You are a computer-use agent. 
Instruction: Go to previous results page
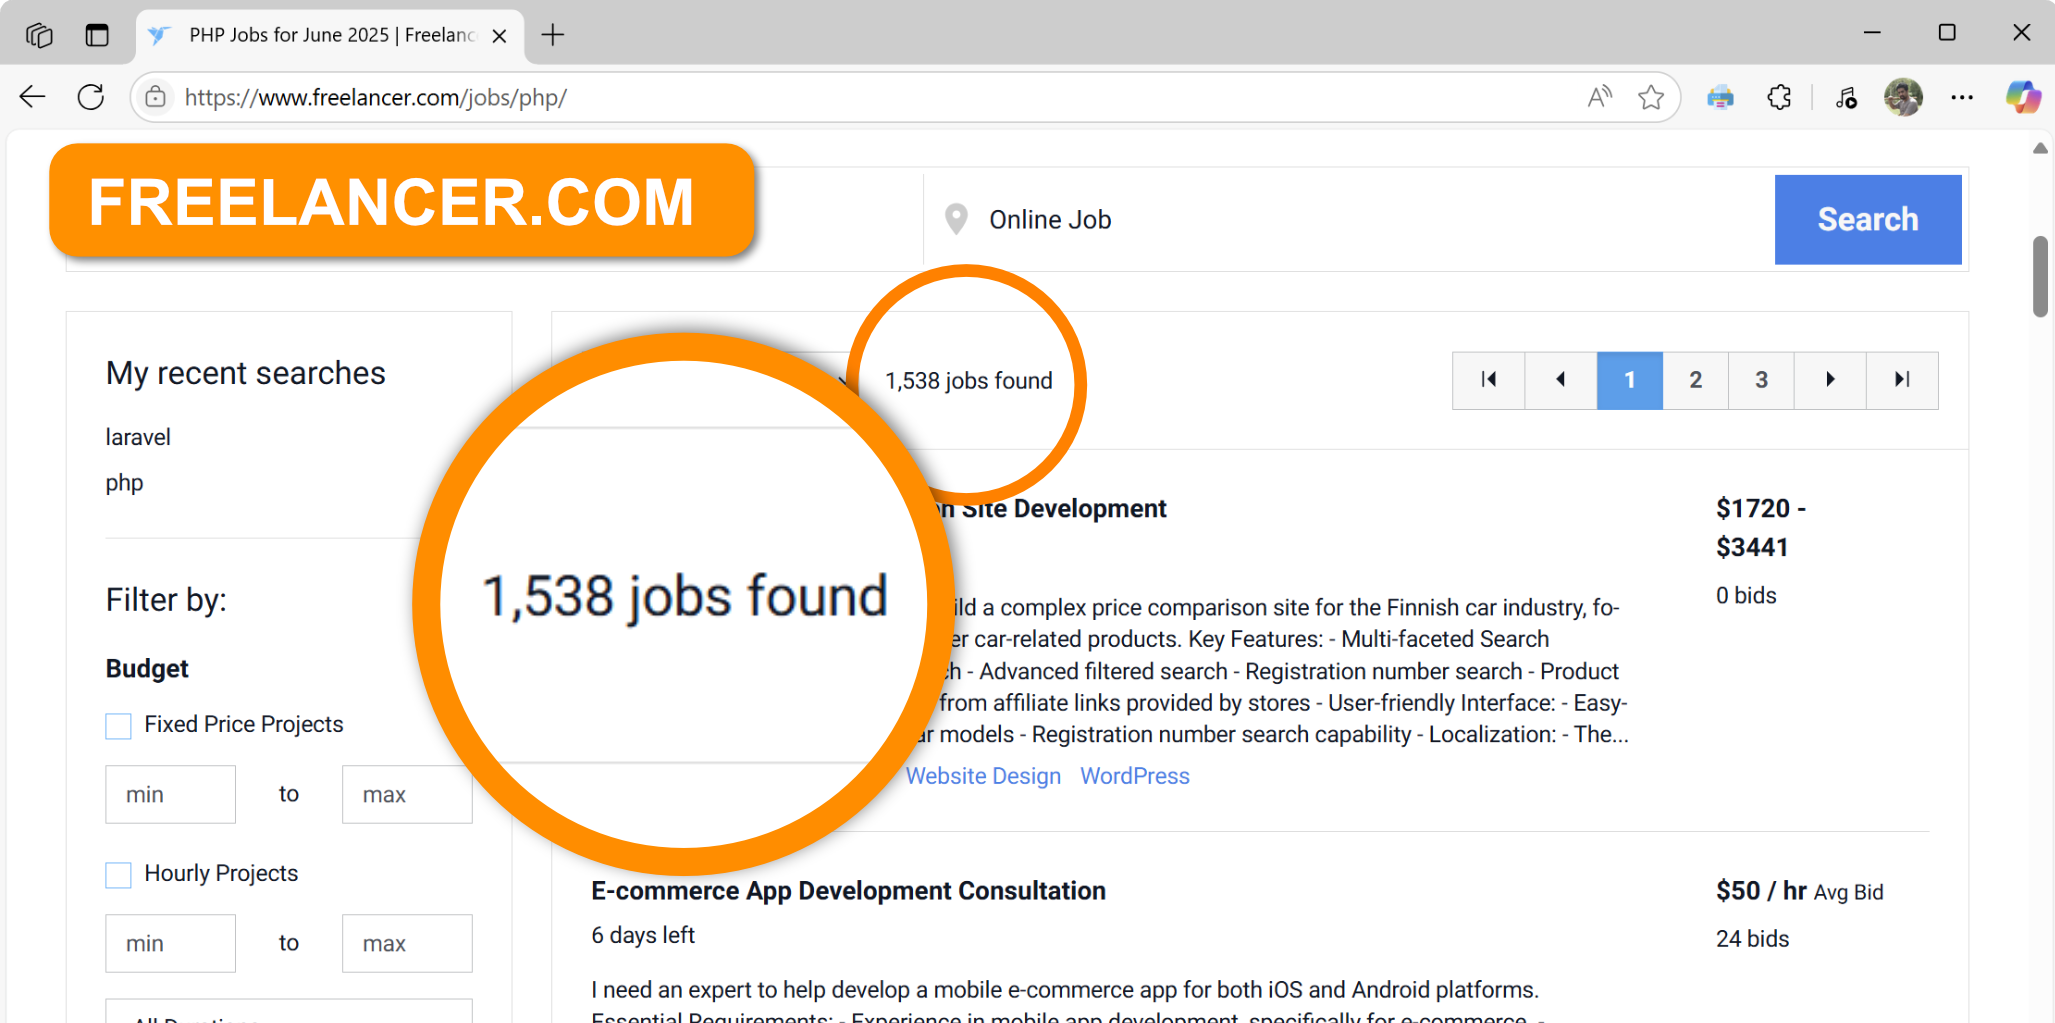click(1560, 380)
